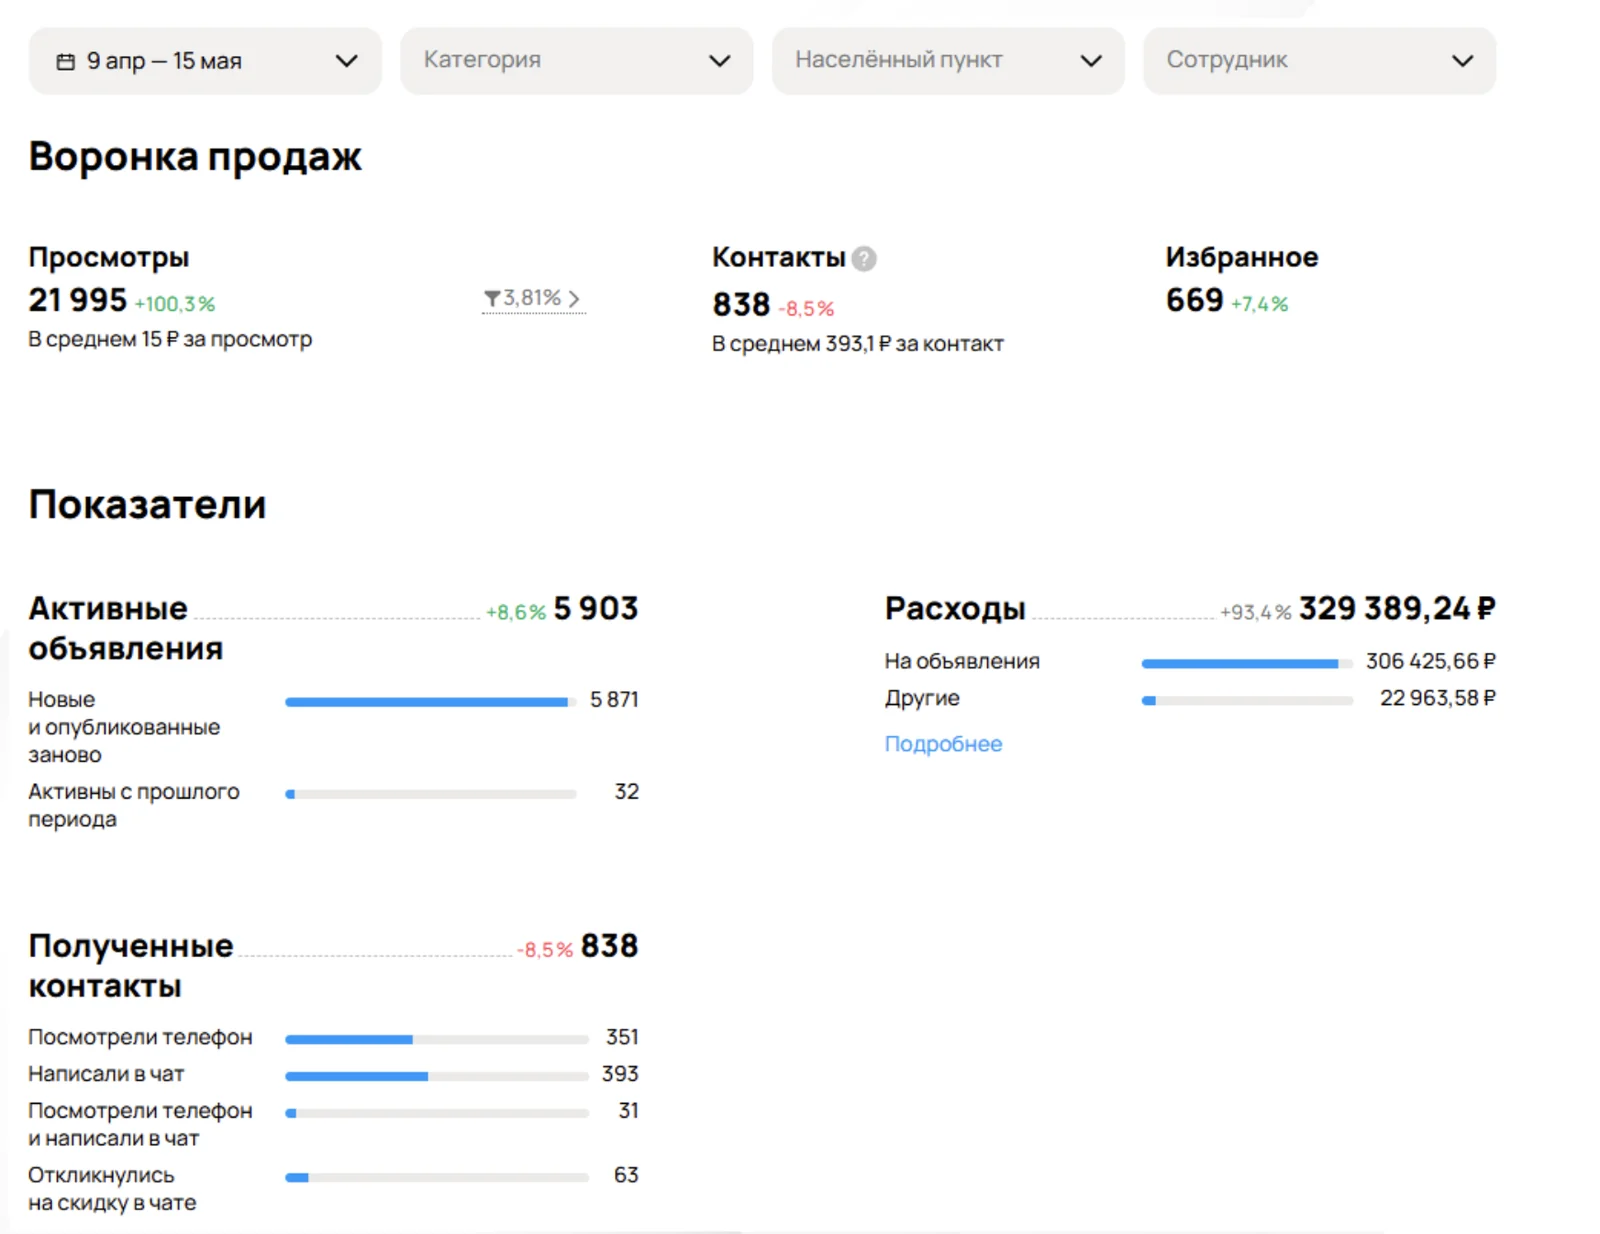Click the +100,3% change next to Просмотры
Screen dimensions: 1600x1234
click(175, 304)
